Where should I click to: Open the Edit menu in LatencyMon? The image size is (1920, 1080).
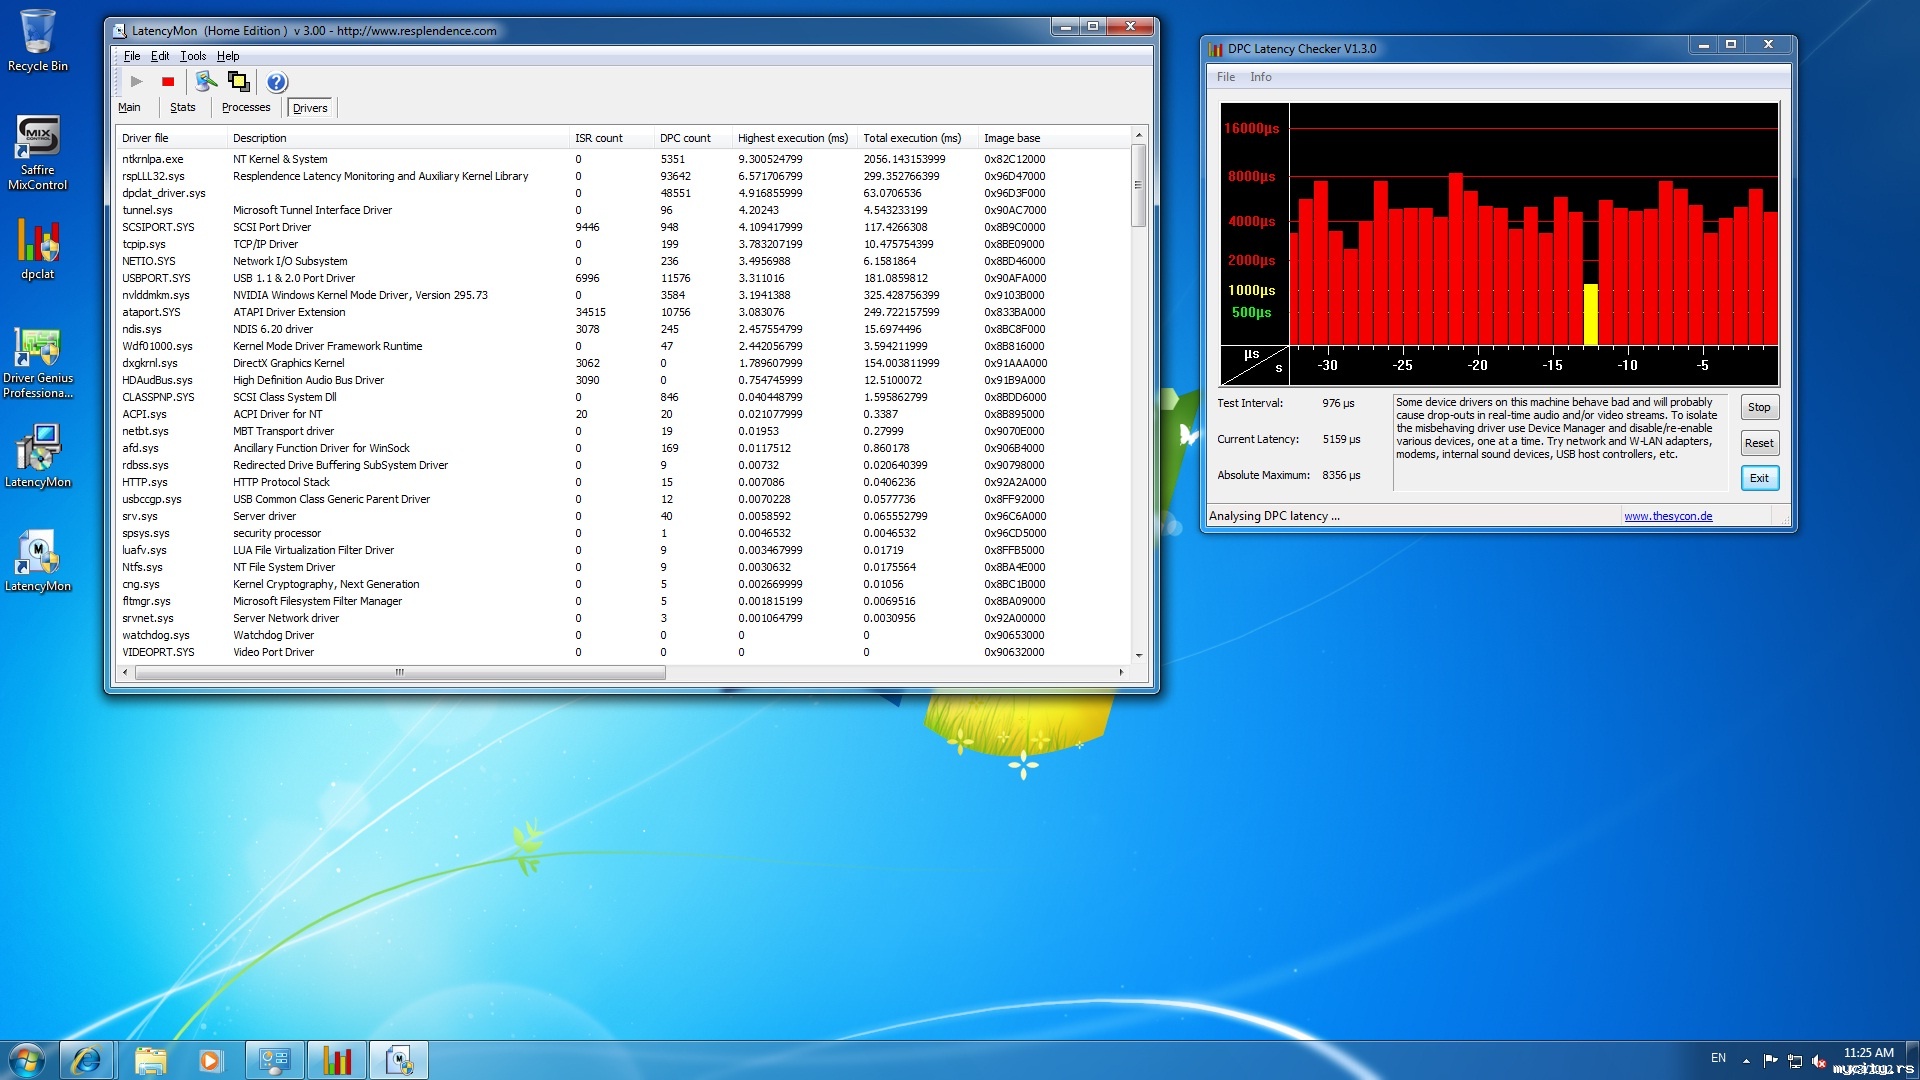click(160, 56)
